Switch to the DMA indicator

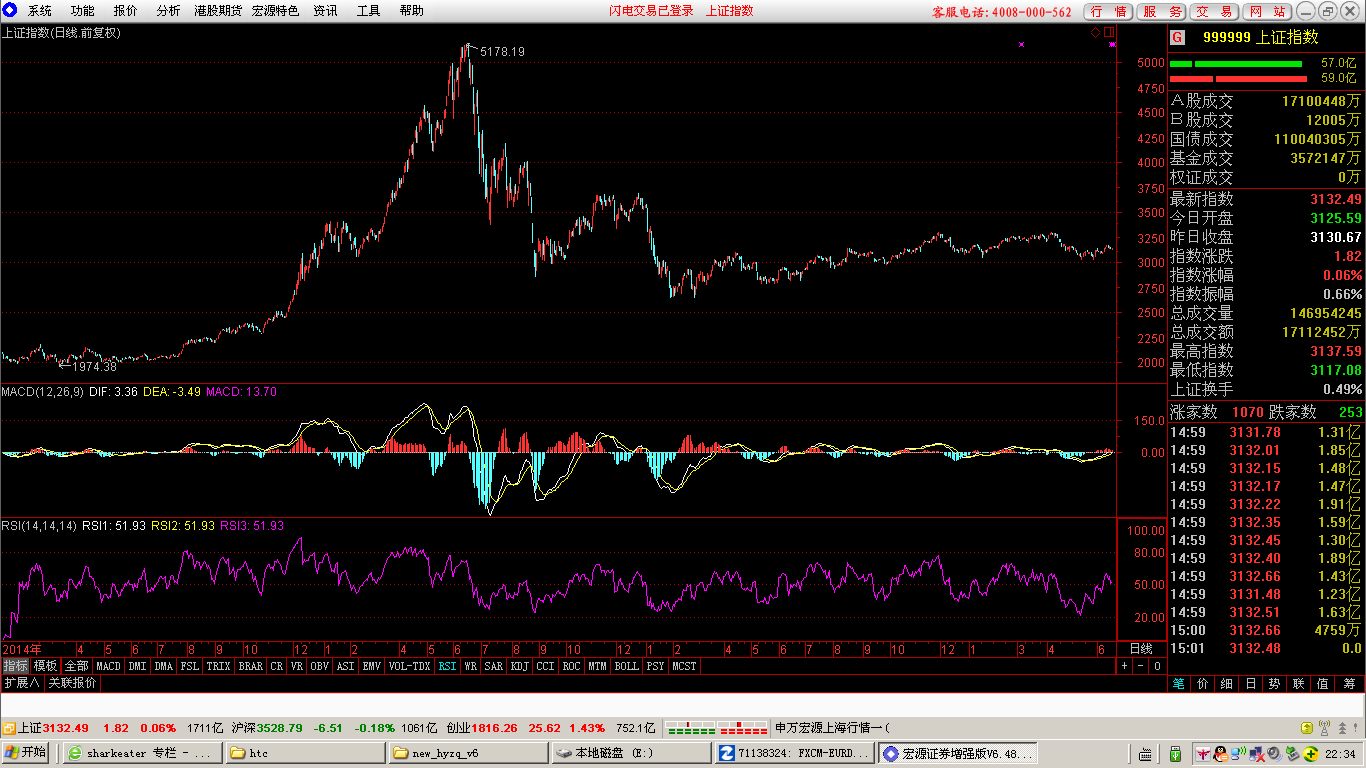coord(164,665)
